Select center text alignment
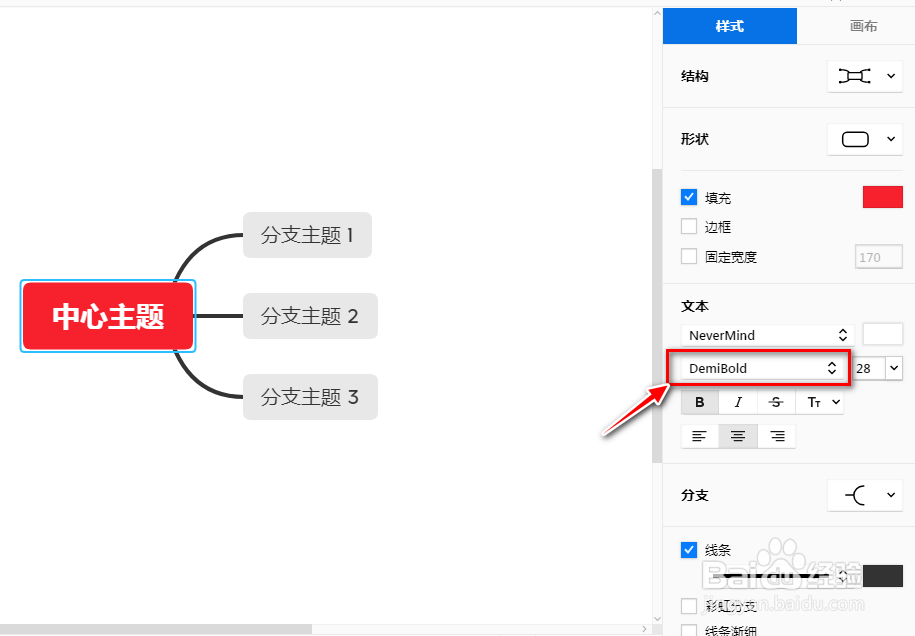Screen dimensions: 915x636 point(738,435)
